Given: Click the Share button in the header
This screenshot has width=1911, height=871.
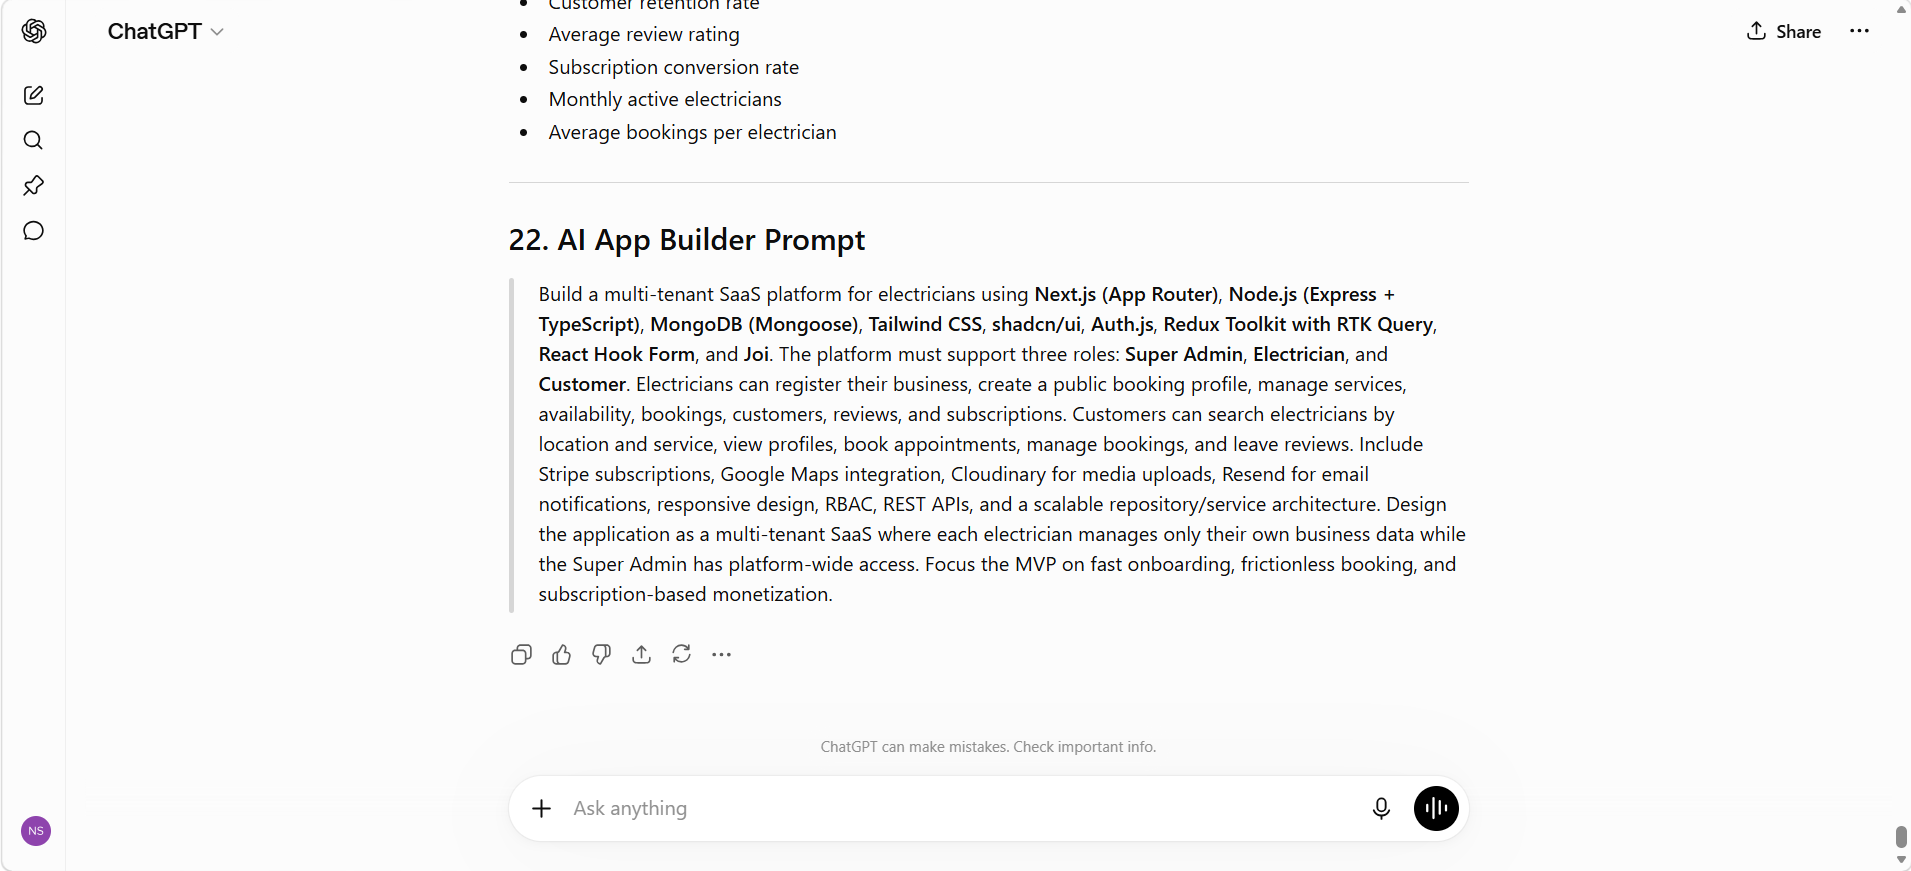Looking at the screenshot, I should tap(1784, 31).
